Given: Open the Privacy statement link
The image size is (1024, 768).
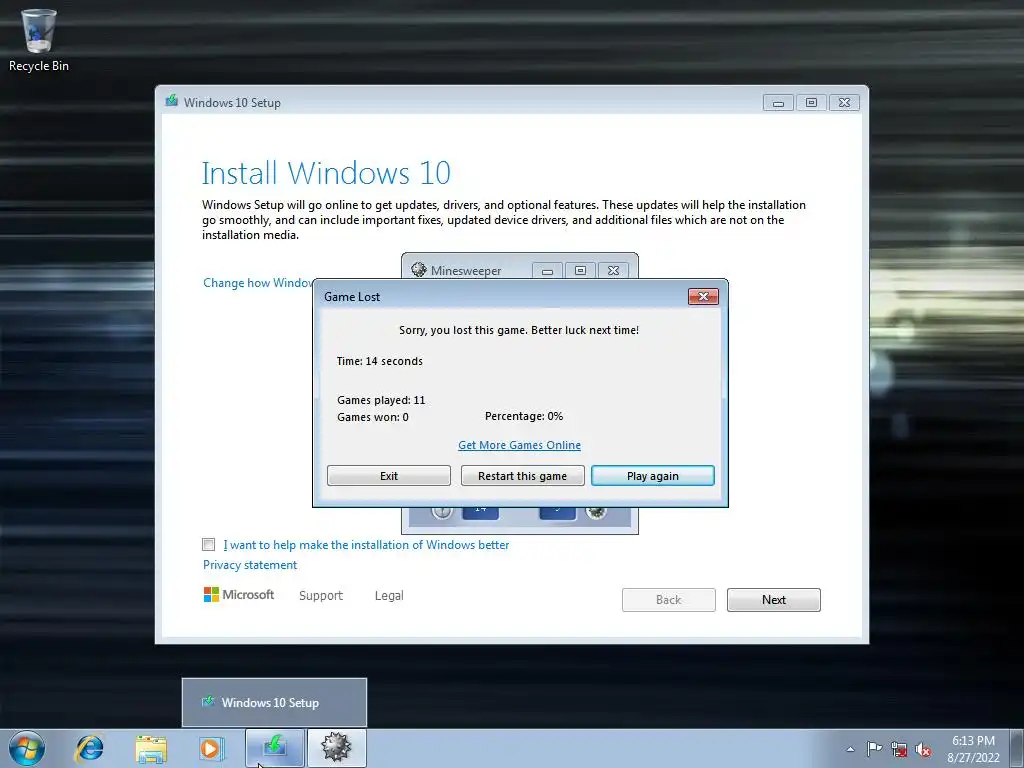Looking at the screenshot, I should point(249,565).
